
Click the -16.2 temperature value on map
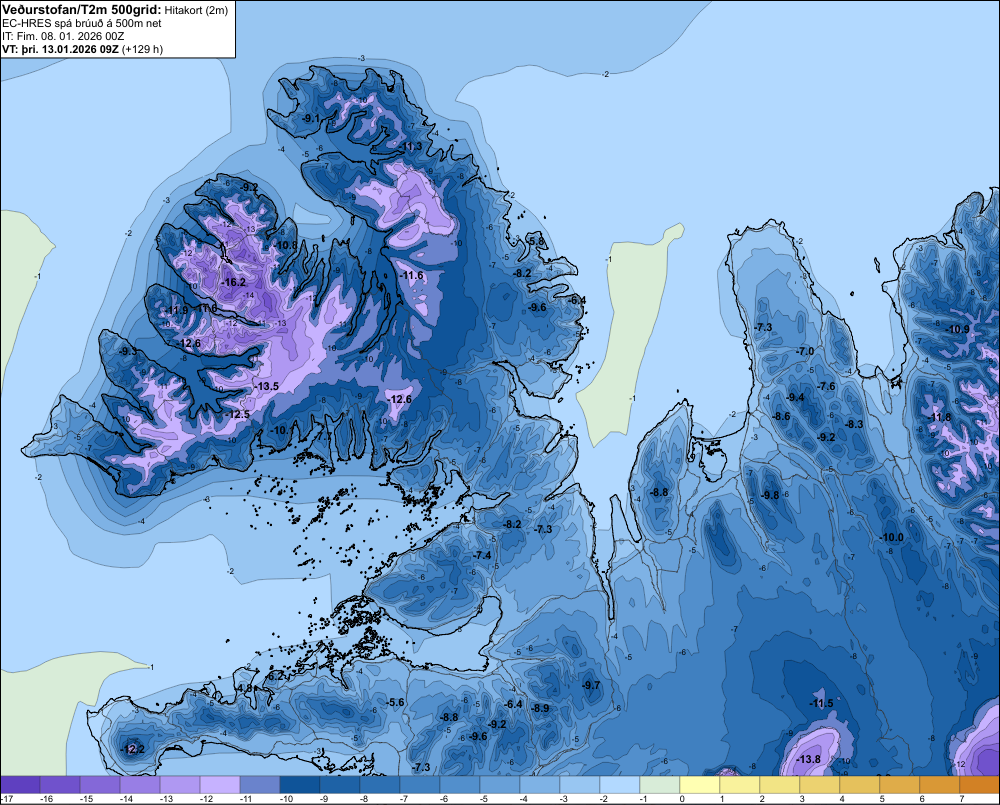[233, 282]
